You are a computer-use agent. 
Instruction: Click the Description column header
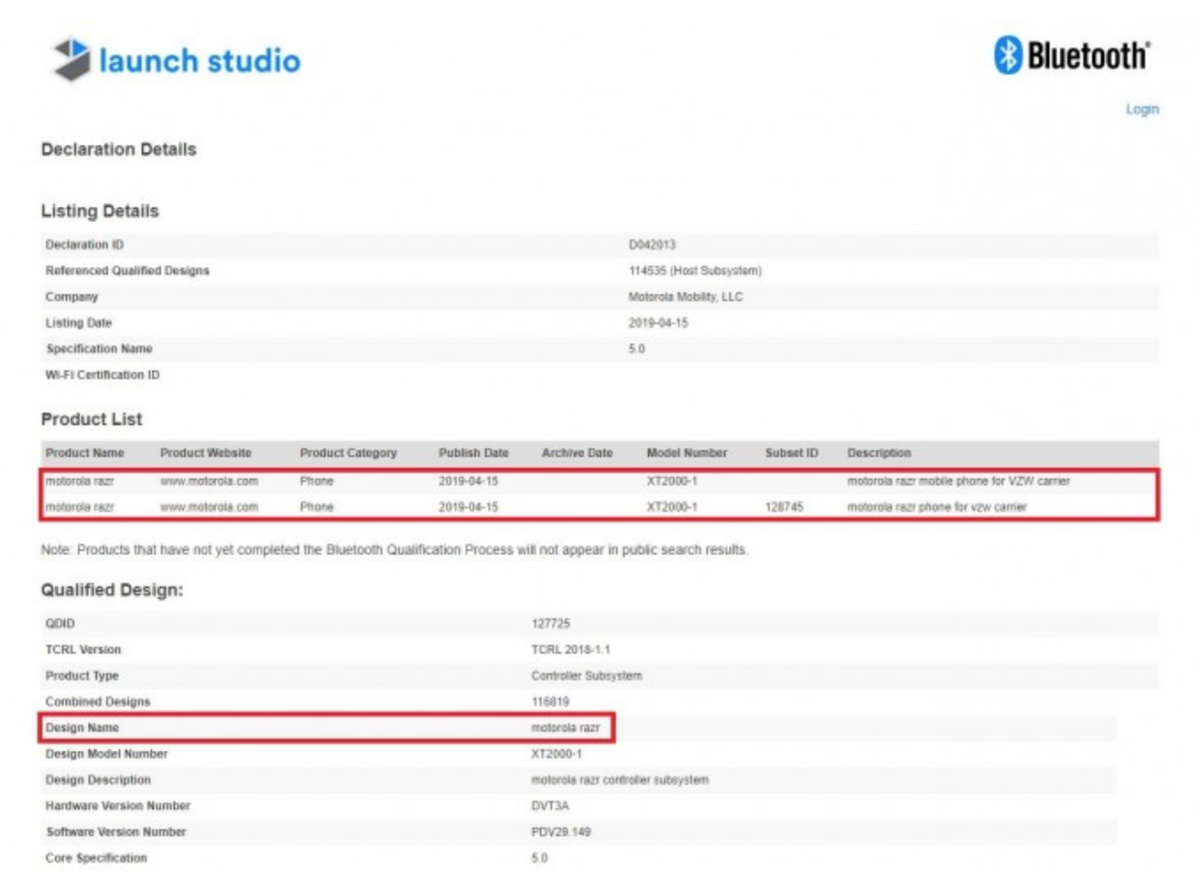pos(879,453)
